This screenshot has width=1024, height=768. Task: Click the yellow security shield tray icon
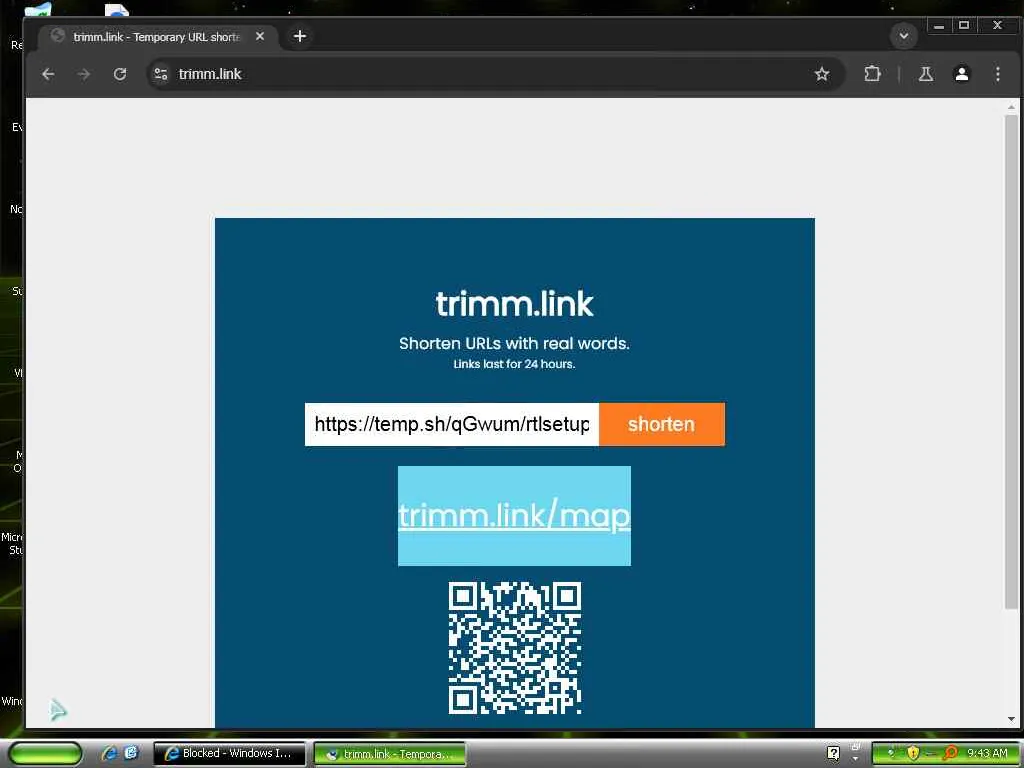click(x=912, y=754)
